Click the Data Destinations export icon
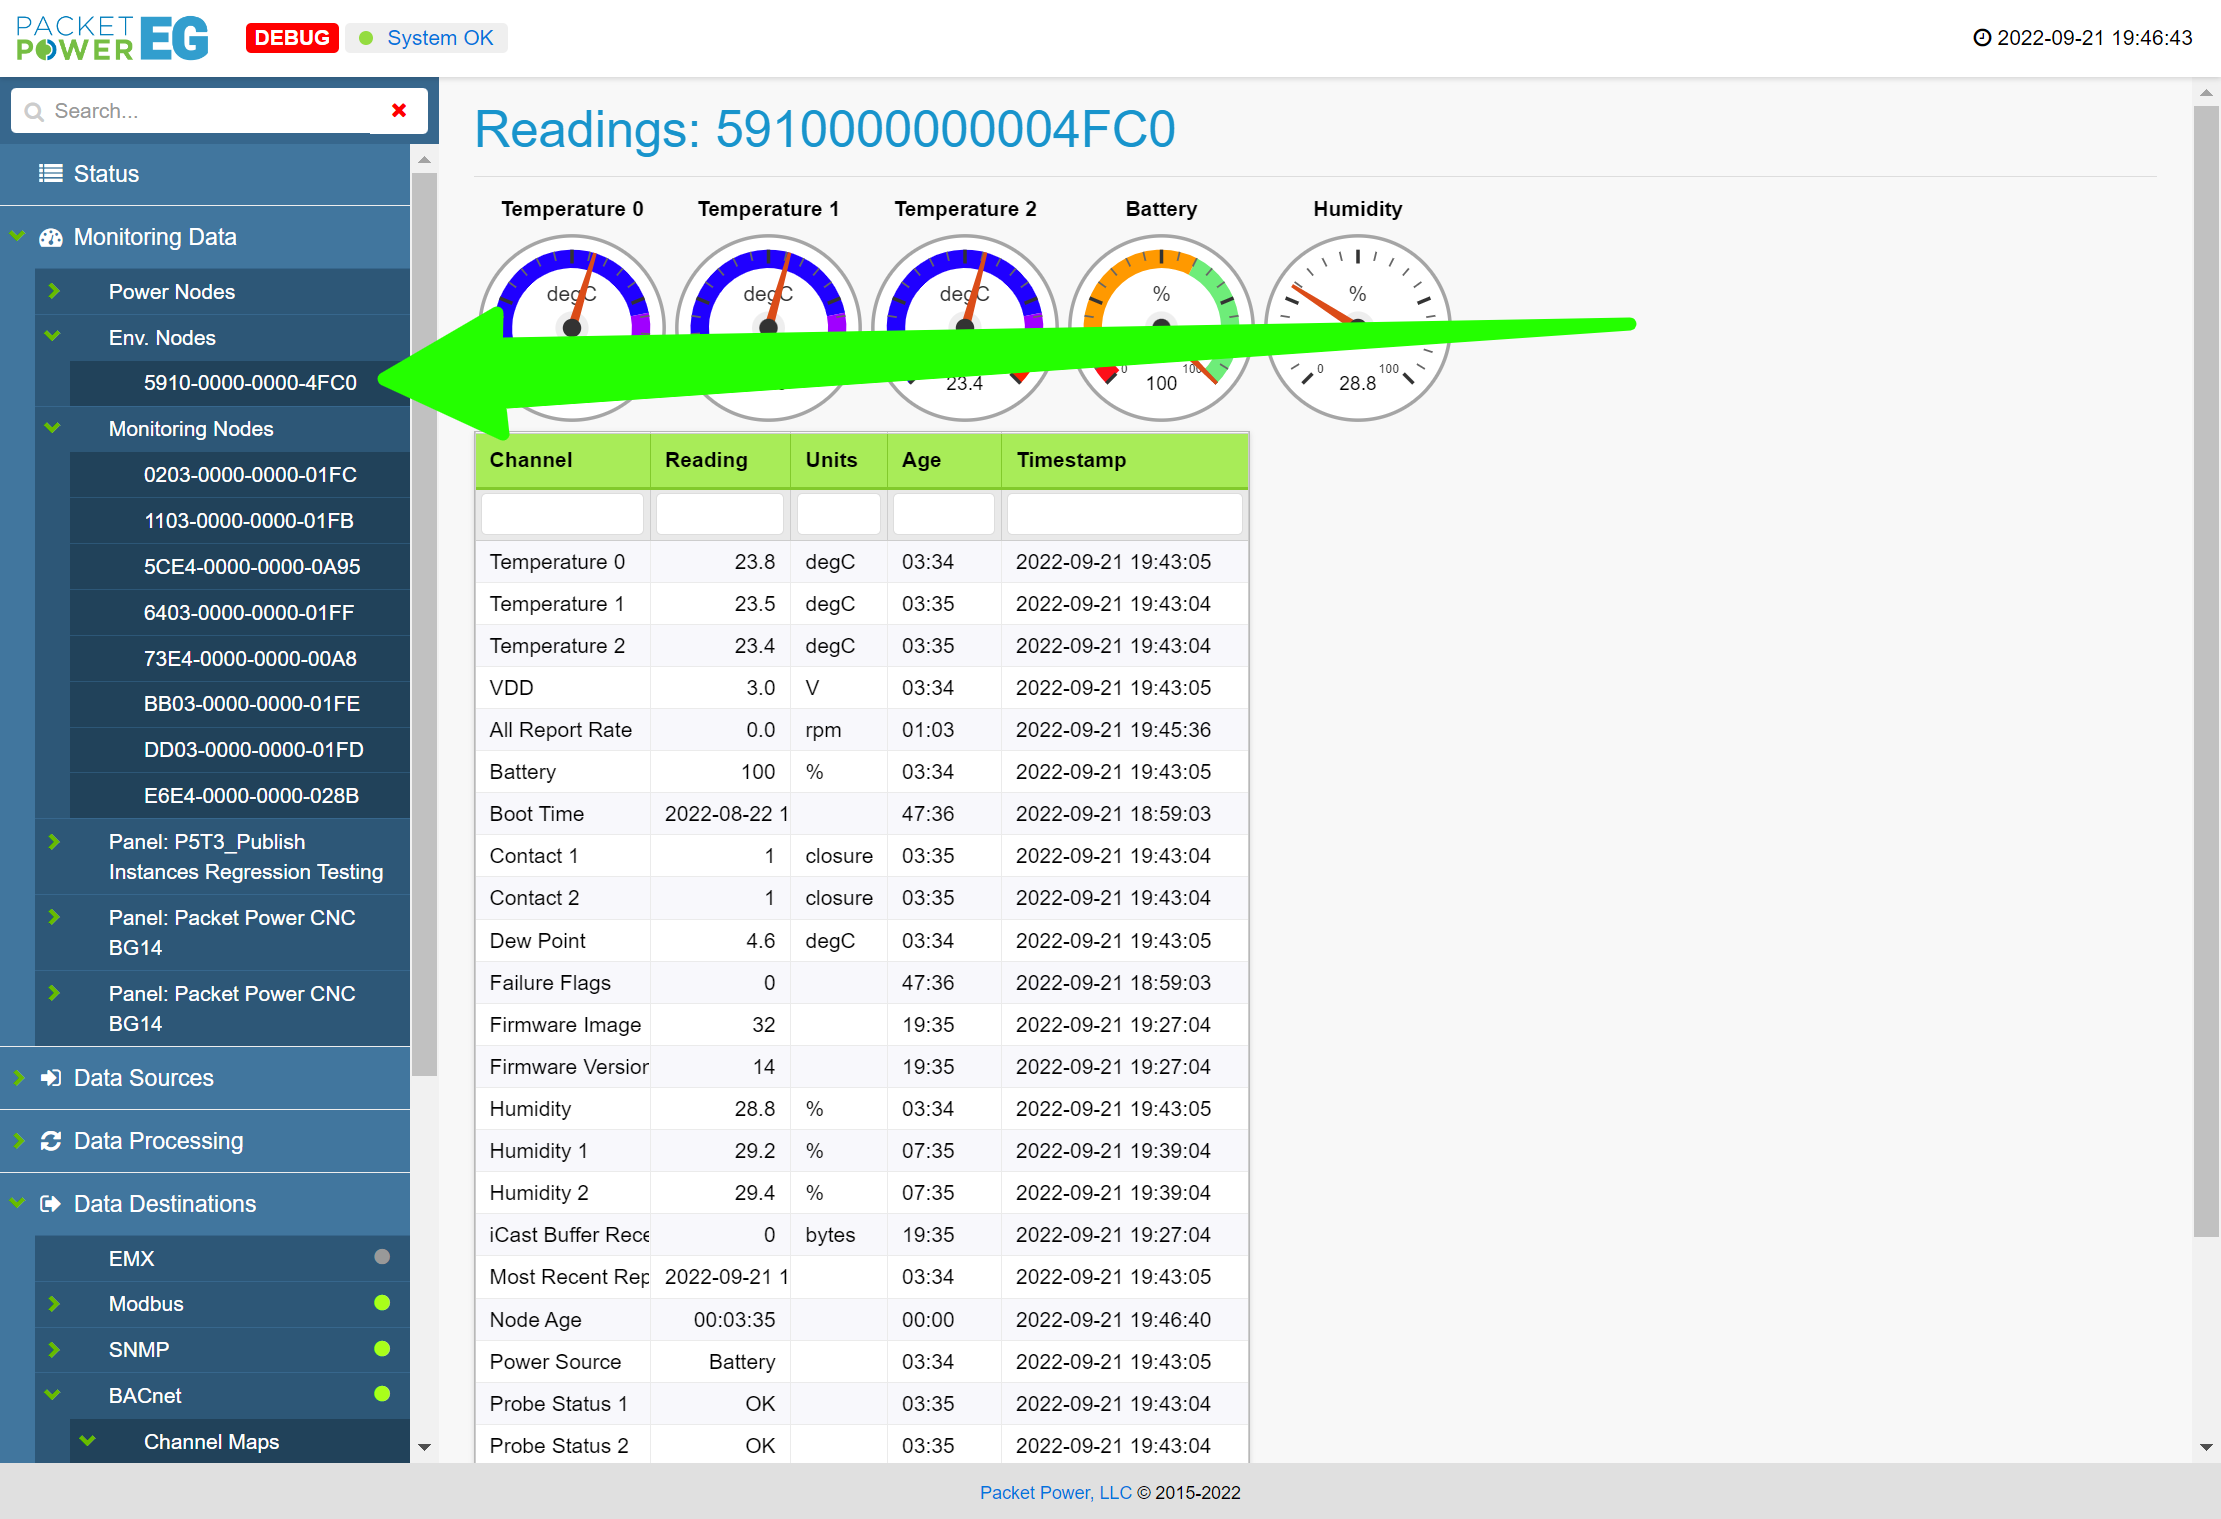The height and width of the screenshot is (1519, 2221). (x=50, y=1204)
